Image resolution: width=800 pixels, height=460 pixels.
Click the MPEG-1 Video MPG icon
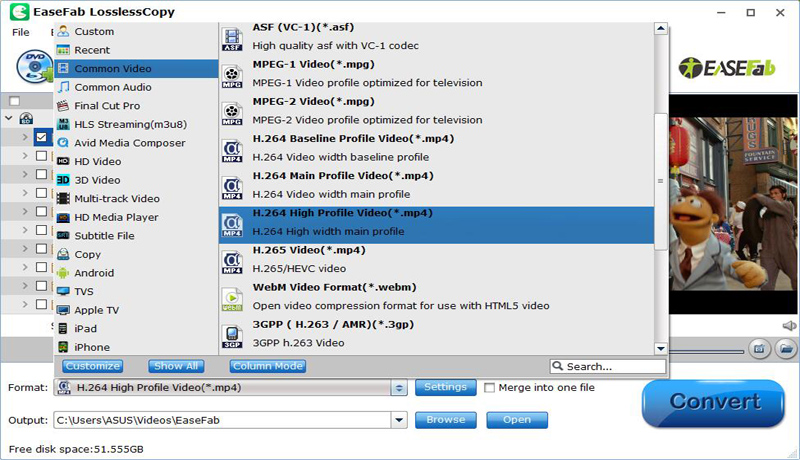232,77
